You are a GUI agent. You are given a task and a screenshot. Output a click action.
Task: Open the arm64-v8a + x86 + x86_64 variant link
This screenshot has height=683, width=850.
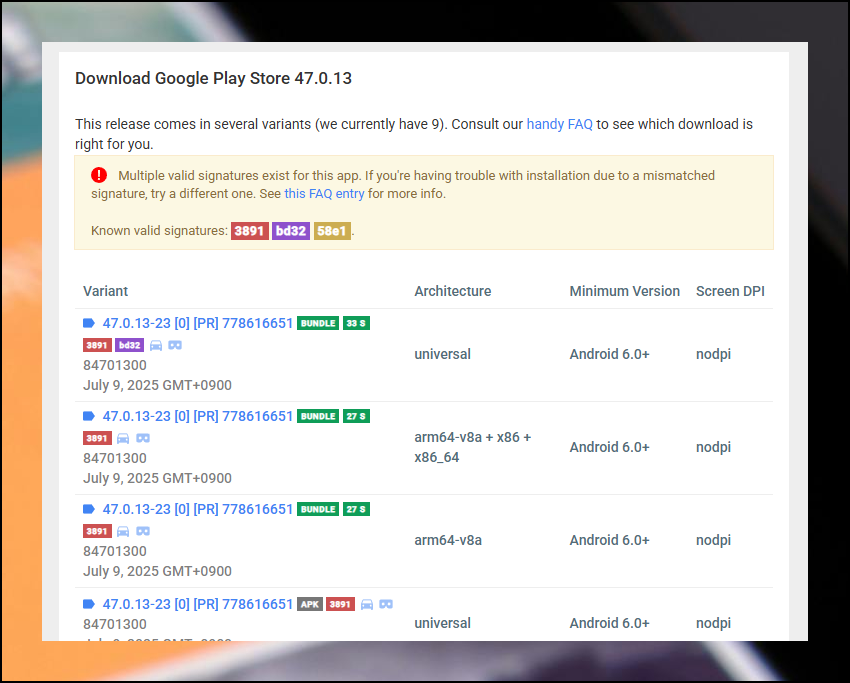[197, 416]
